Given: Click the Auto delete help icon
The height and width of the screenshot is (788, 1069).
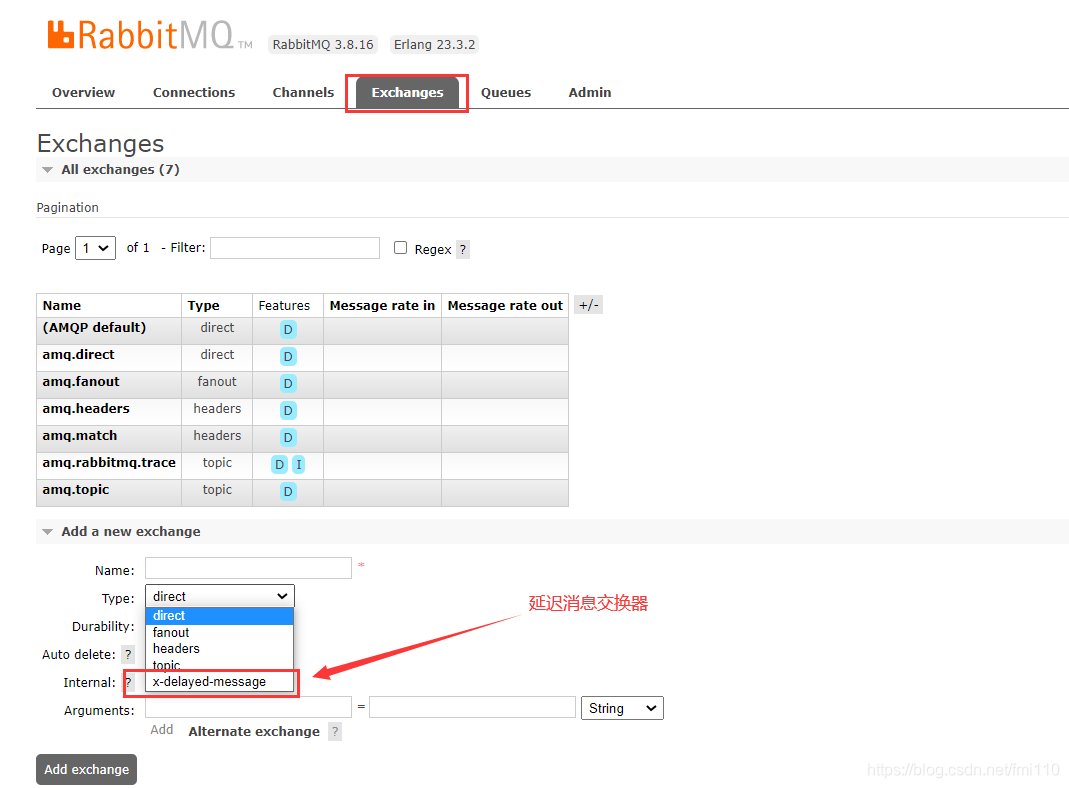Looking at the screenshot, I should click(x=127, y=654).
